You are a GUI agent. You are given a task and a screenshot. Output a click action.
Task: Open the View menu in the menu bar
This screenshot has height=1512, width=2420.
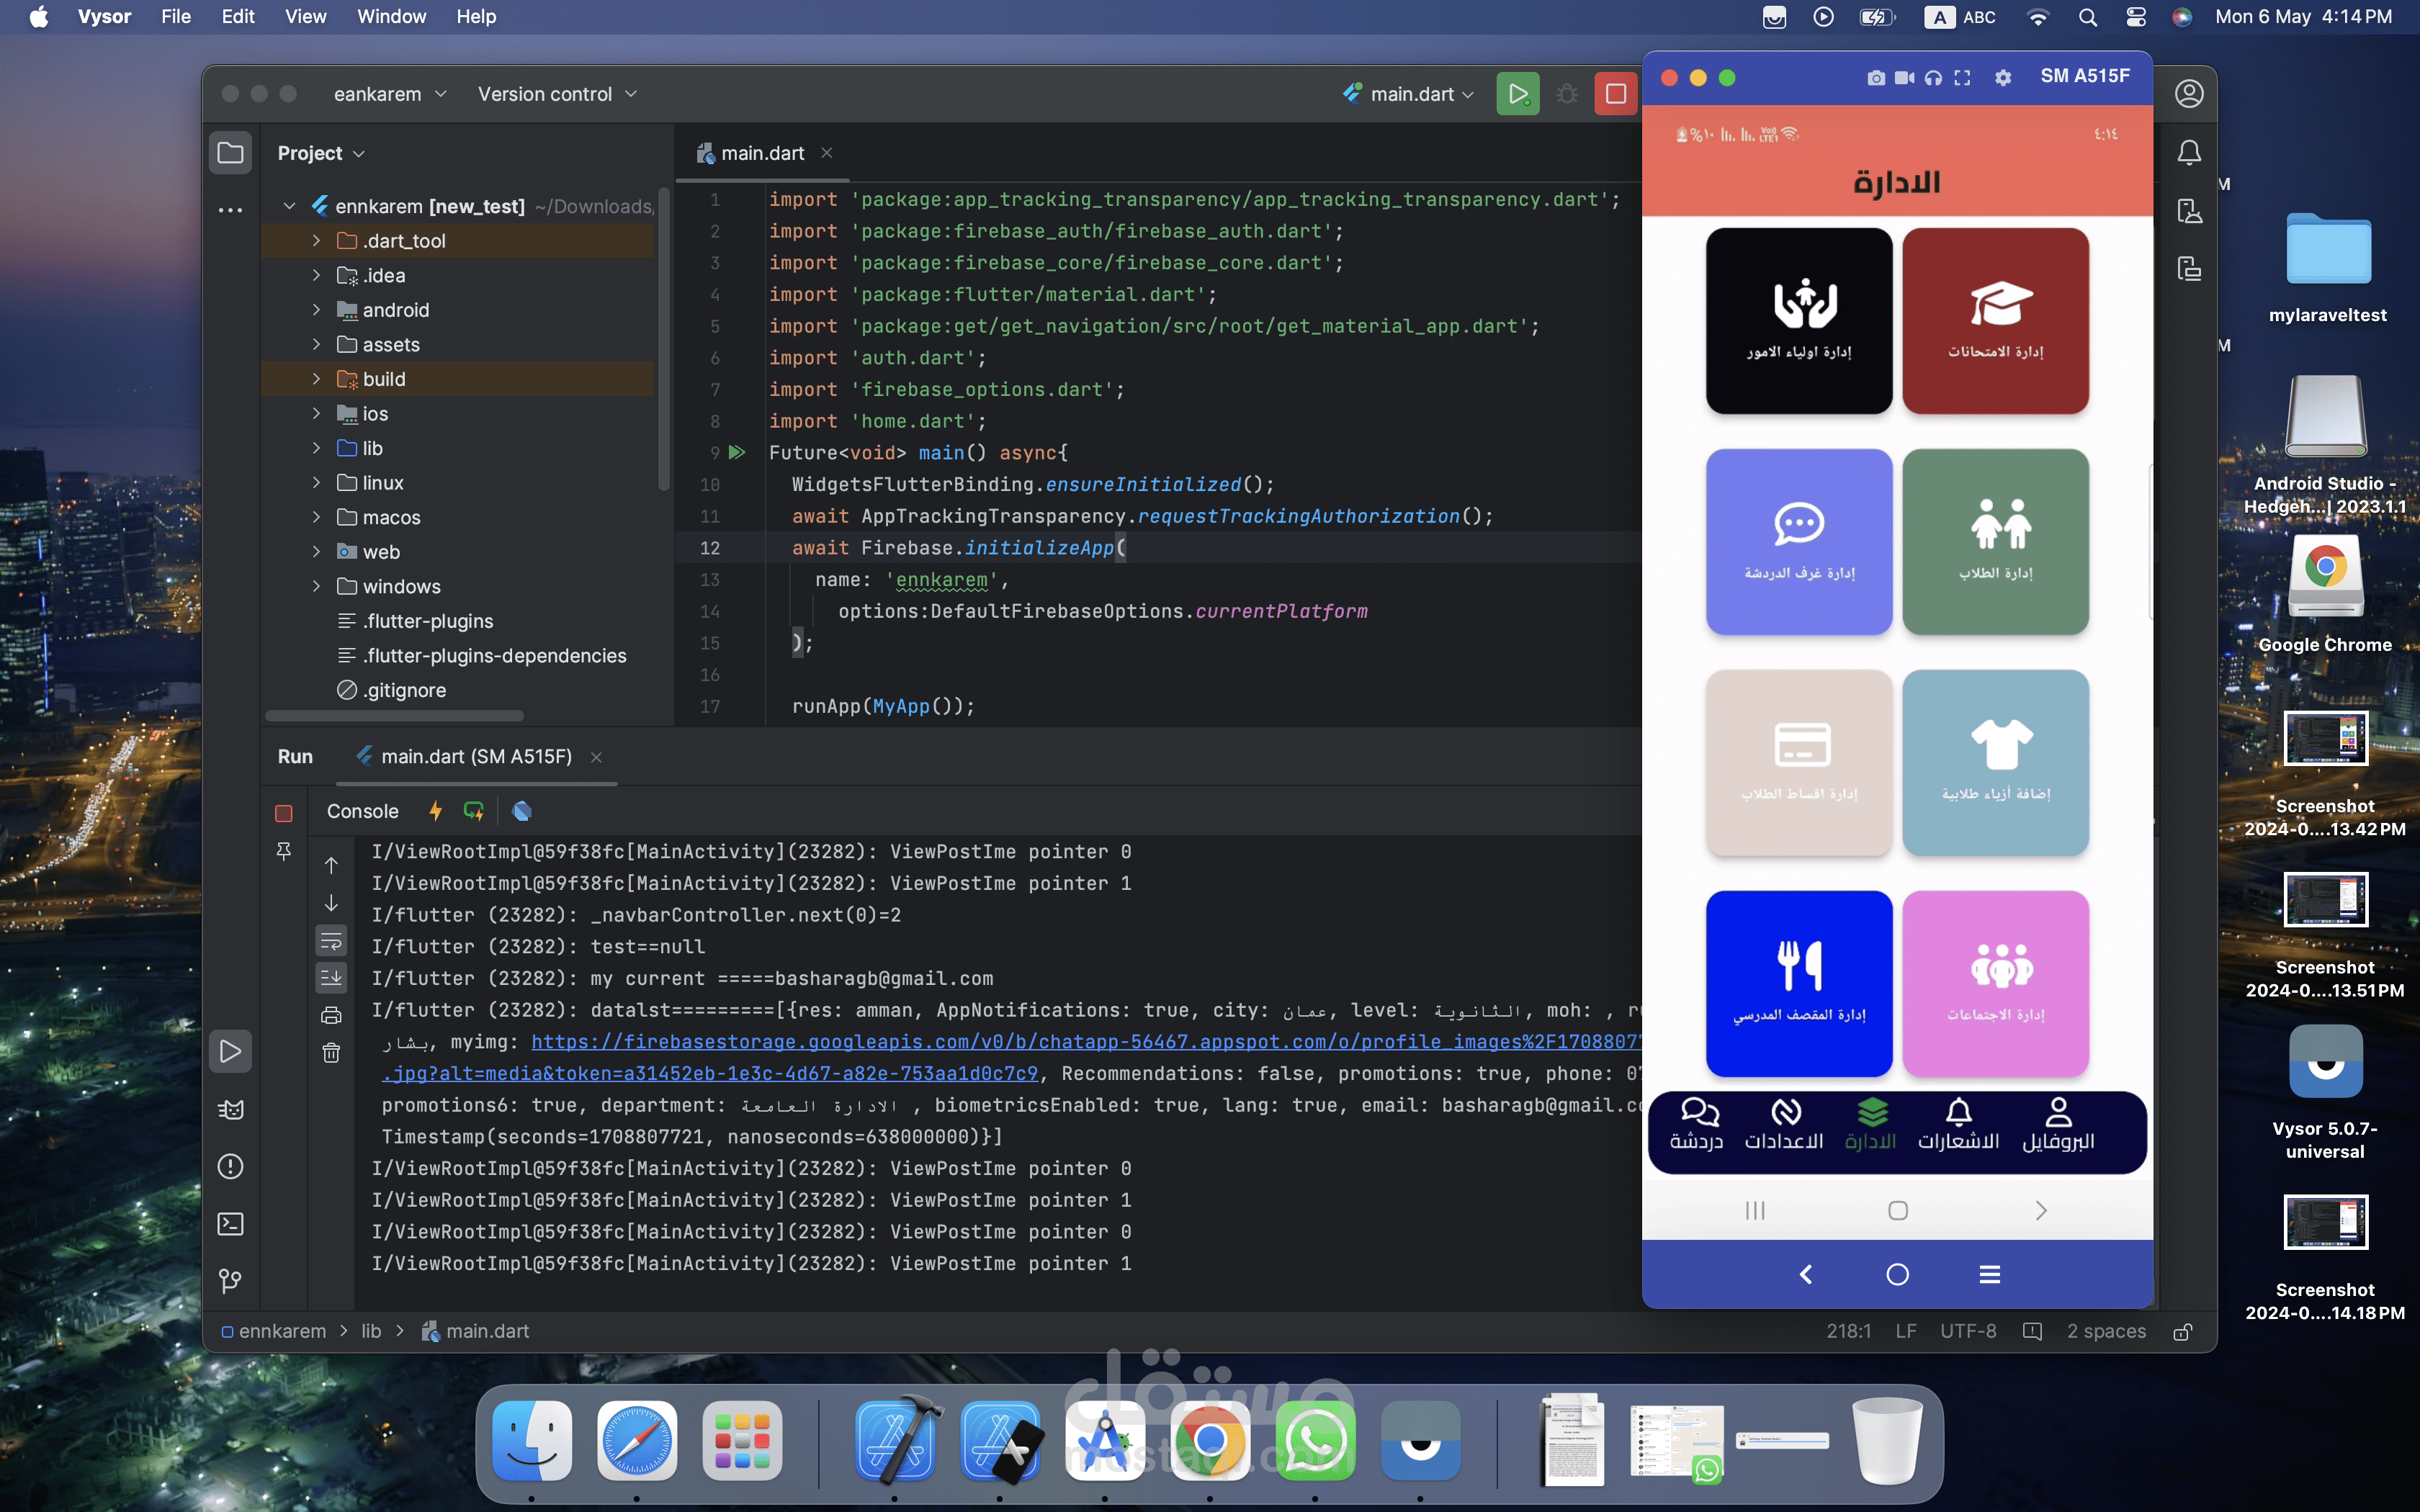(305, 17)
